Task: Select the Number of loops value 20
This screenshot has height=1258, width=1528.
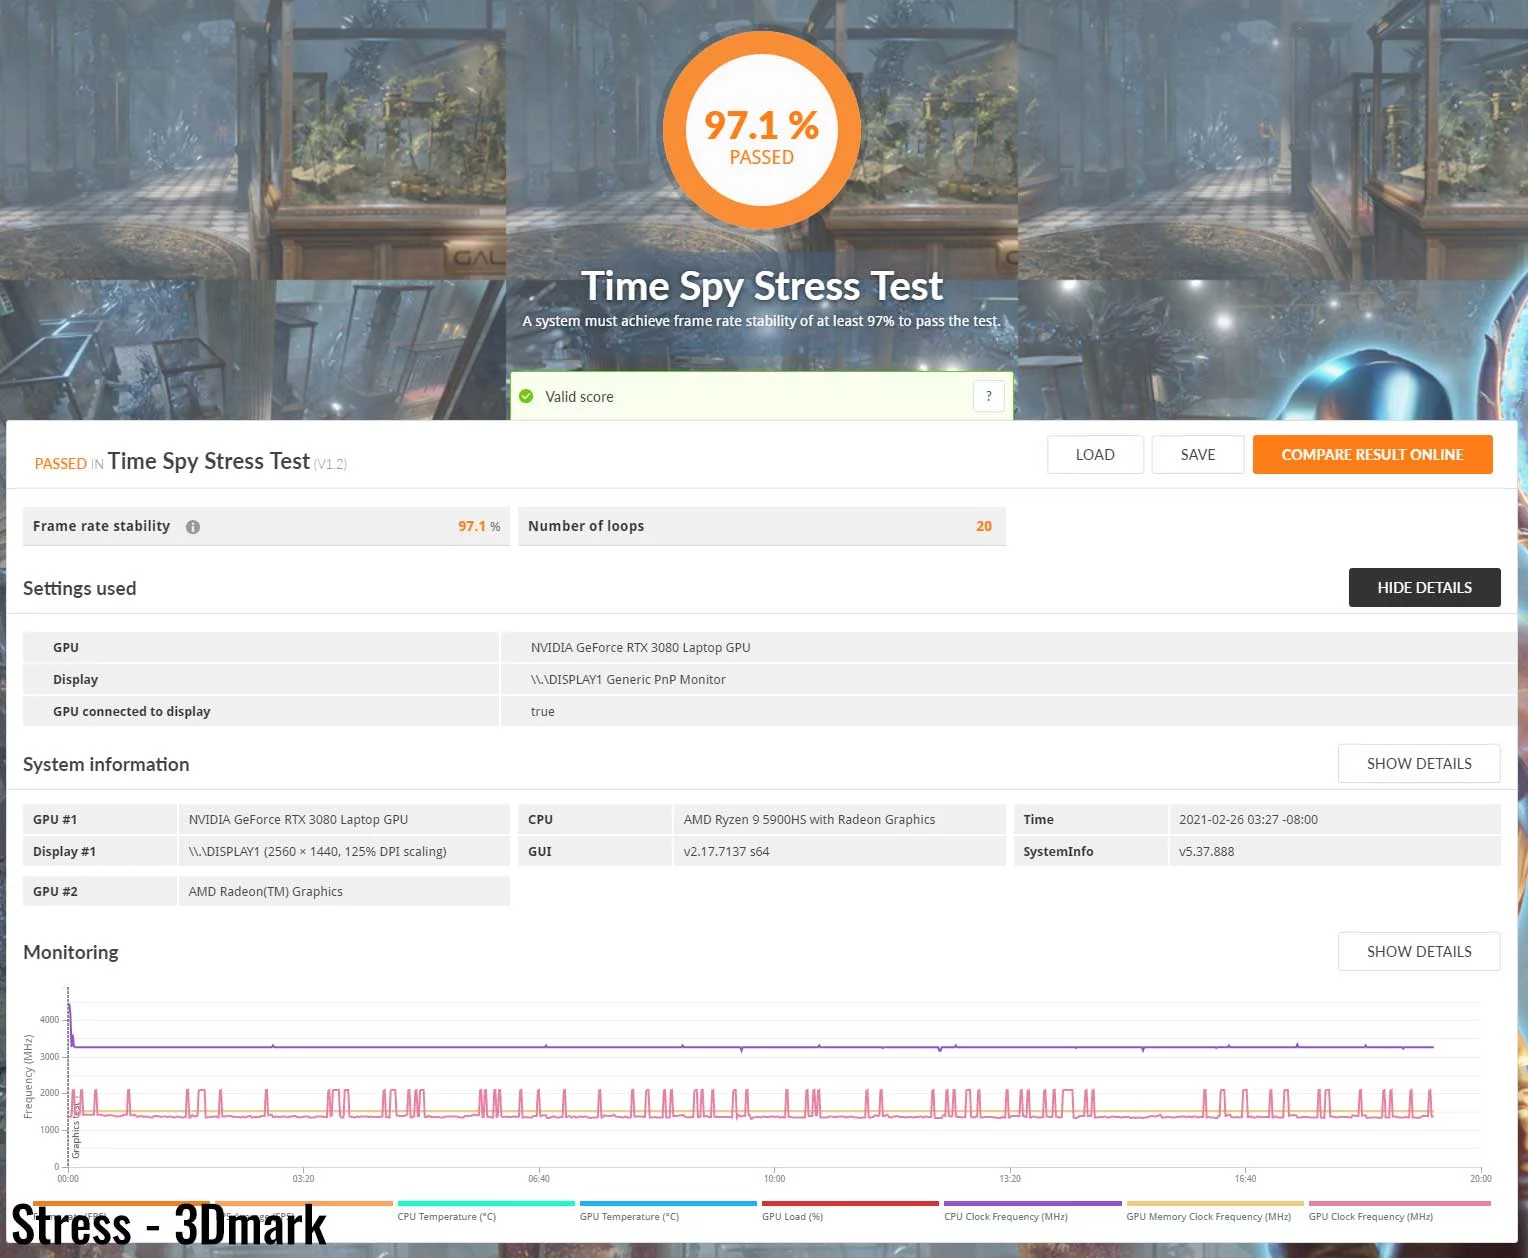Action: 984,526
